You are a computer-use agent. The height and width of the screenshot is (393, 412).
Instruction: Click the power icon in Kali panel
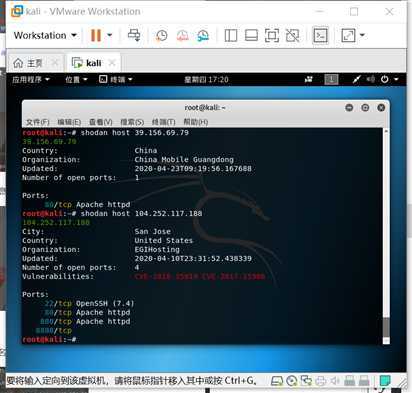[x=384, y=79]
